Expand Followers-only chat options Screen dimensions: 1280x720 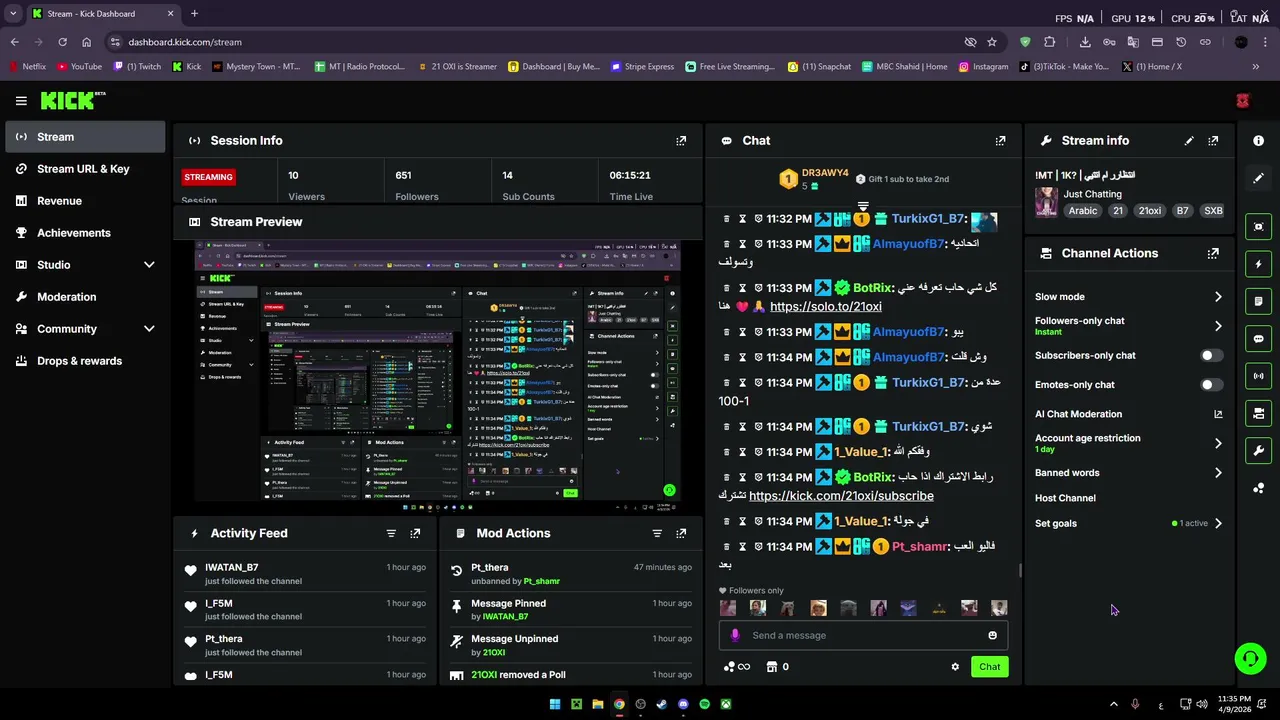(1218, 326)
